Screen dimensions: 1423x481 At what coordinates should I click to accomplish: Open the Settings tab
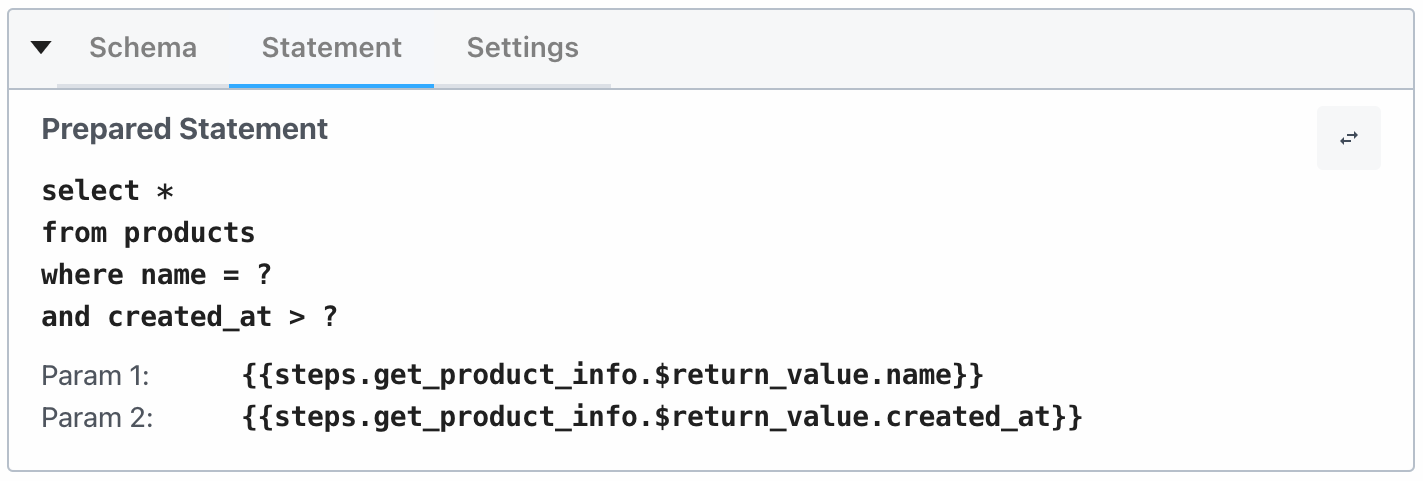(x=523, y=48)
